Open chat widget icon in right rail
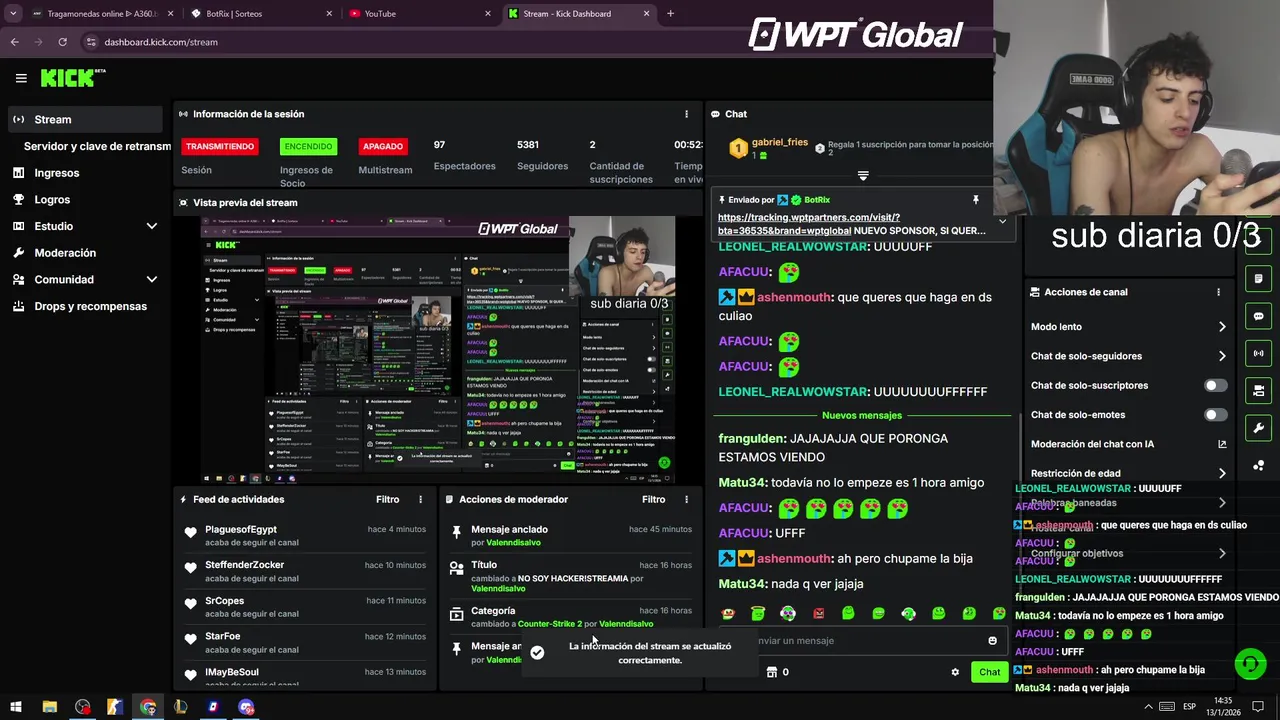This screenshot has width=1280, height=720. 1259,316
